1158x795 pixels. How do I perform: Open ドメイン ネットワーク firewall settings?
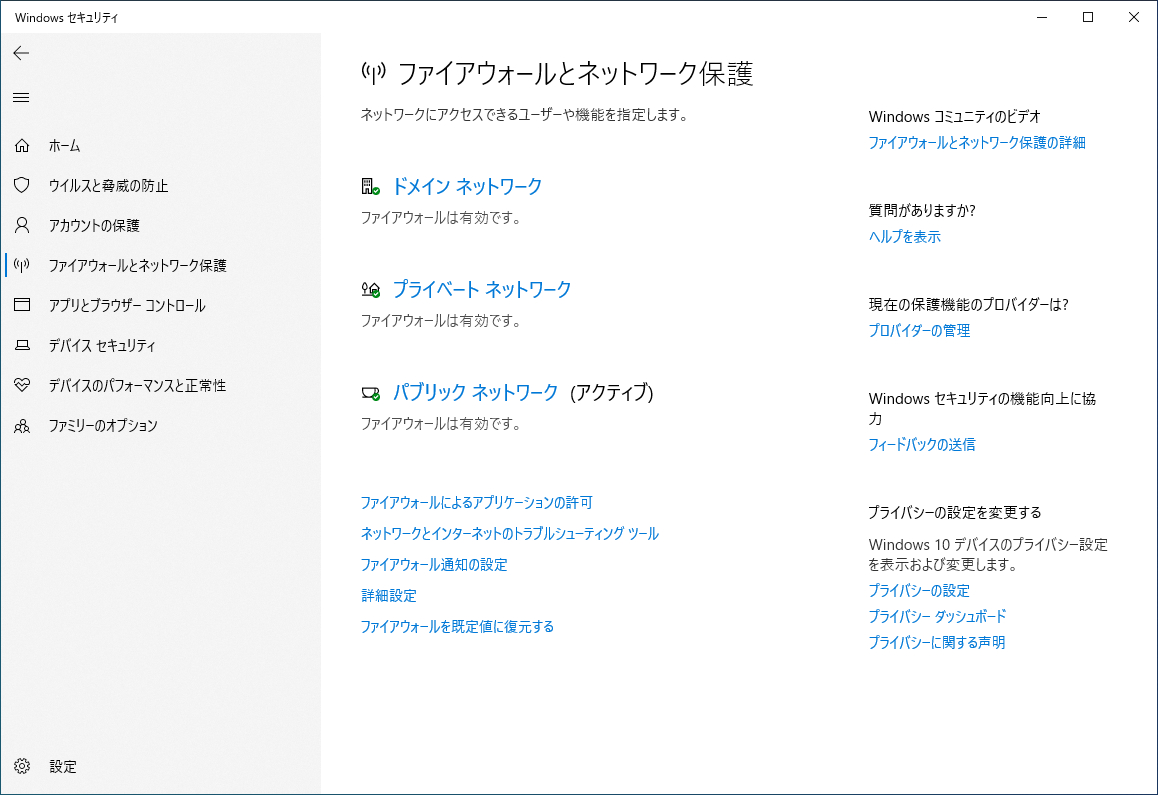(467, 186)
